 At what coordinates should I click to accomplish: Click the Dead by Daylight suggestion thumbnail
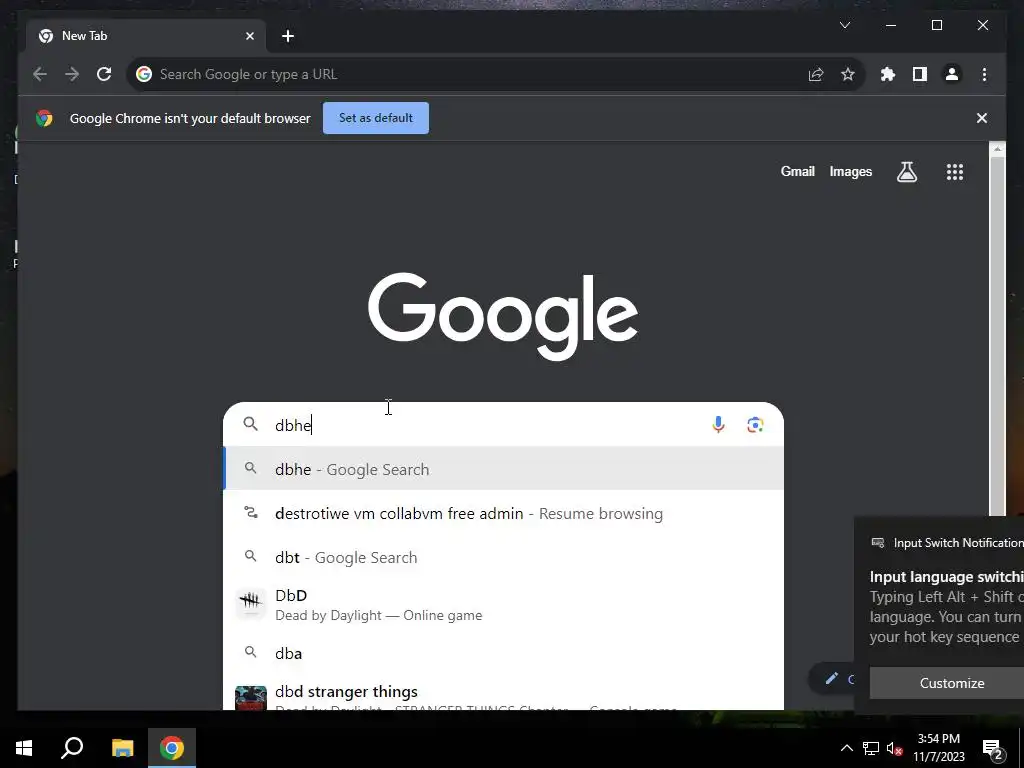click(251, 604)
